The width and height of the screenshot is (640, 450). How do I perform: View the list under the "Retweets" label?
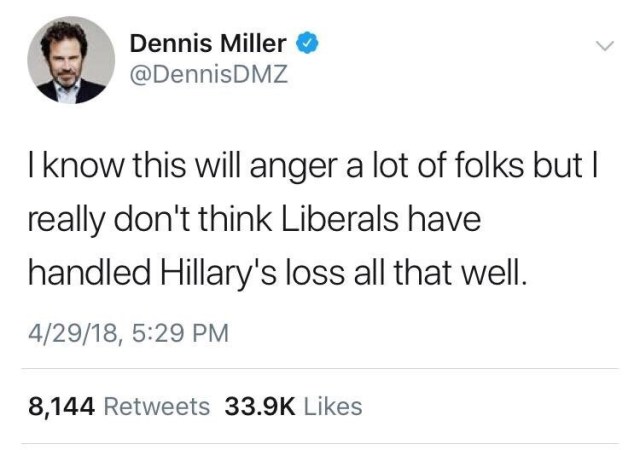coord(156,406)
